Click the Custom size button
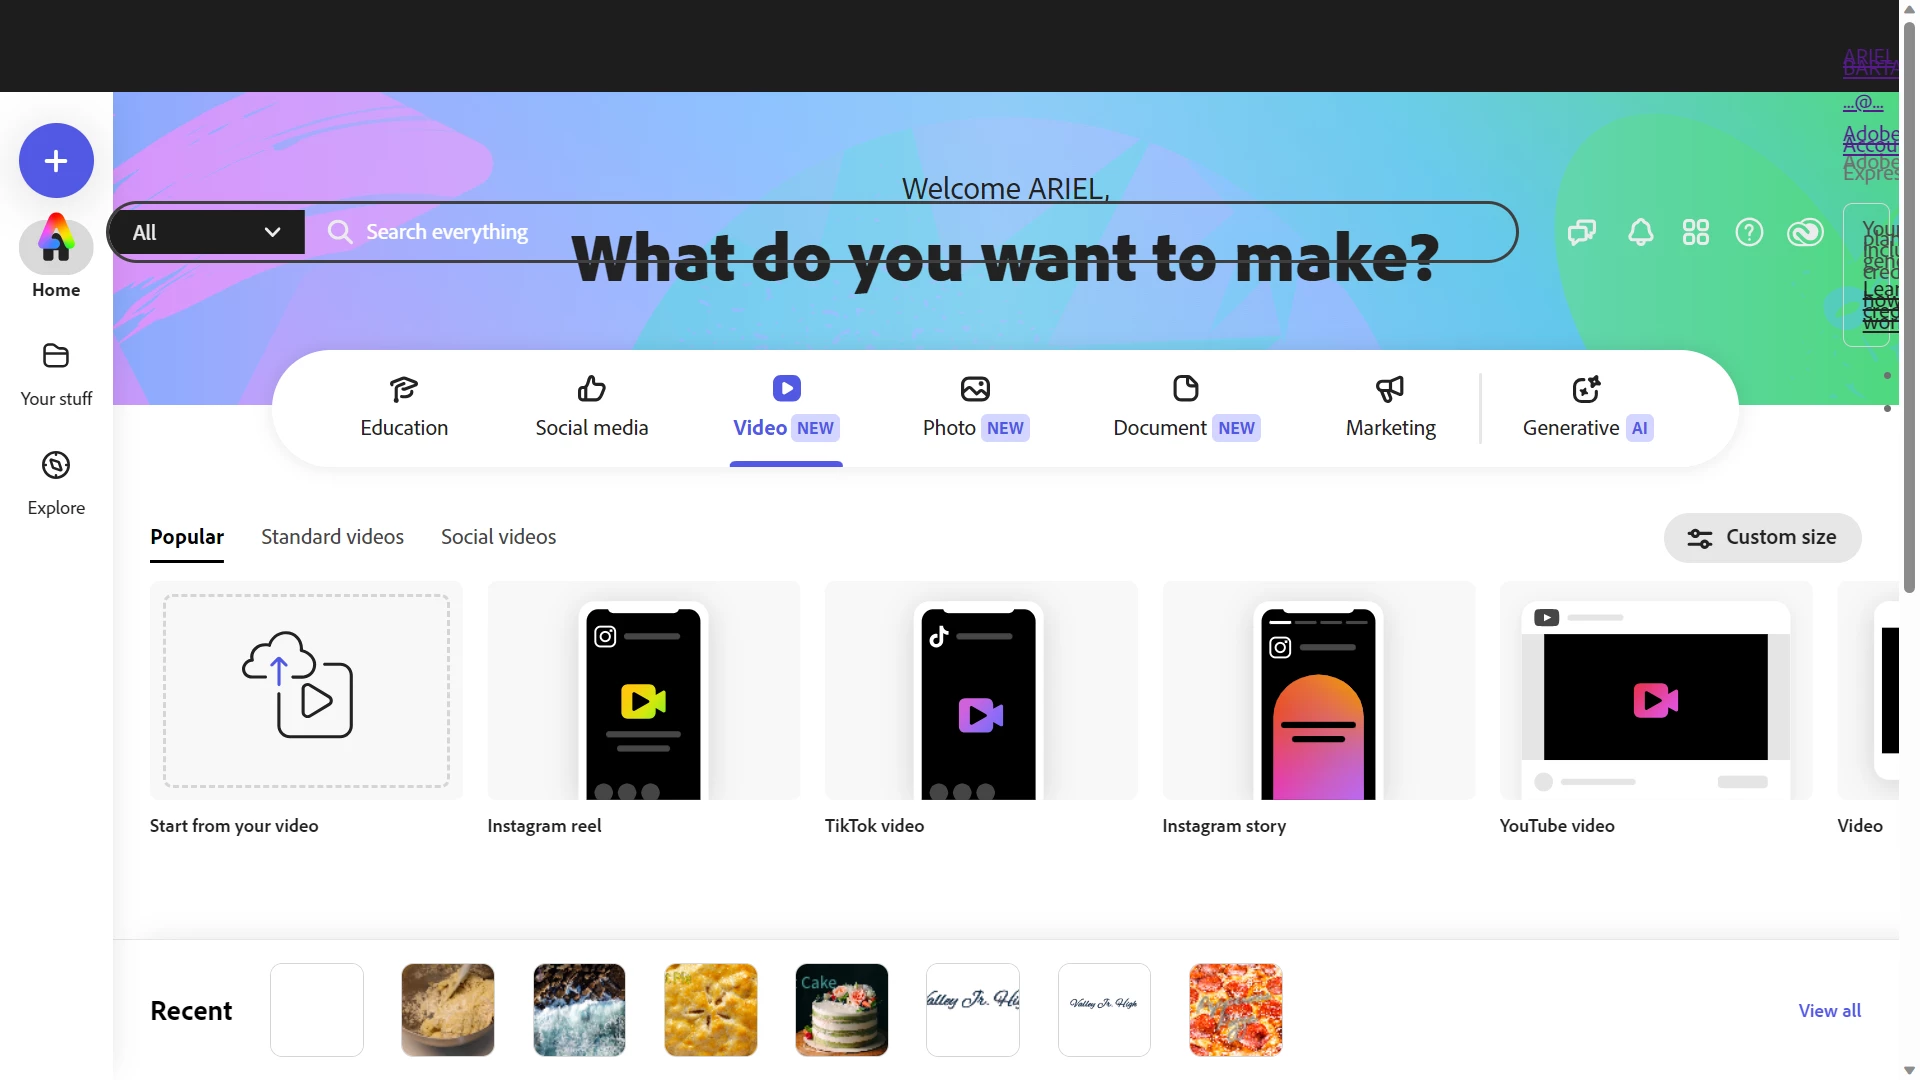Screen dimensions: 1920x1080 click(1762, 538)
